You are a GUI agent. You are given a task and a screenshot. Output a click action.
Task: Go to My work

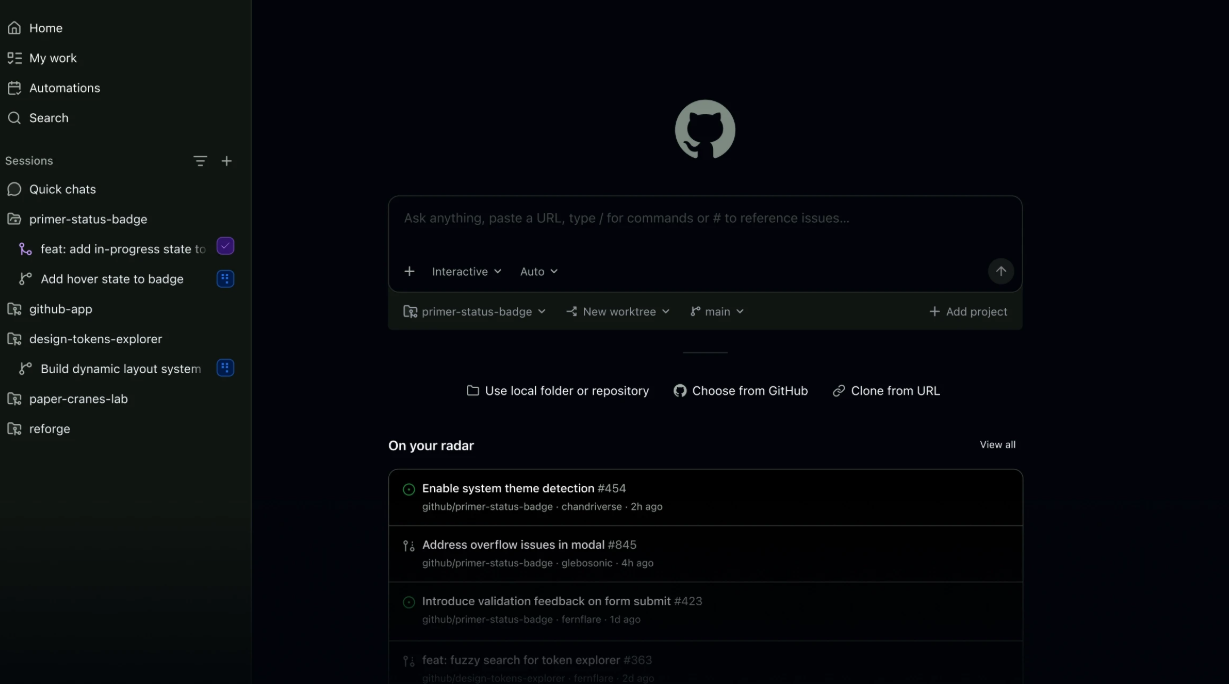(x=53, y=58)
